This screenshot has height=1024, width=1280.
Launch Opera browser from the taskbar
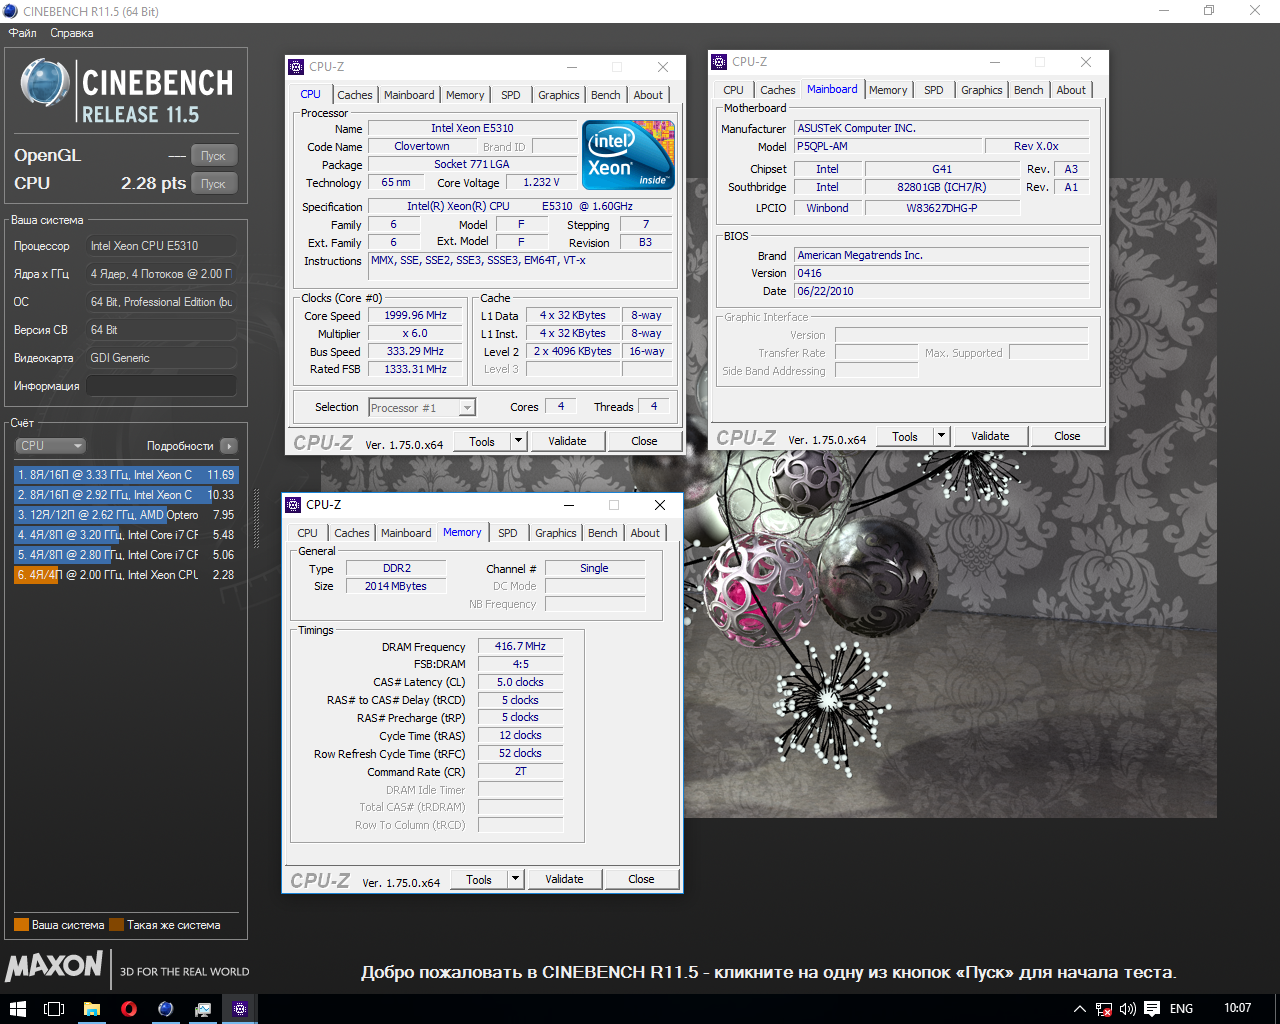coord(128,1009)
